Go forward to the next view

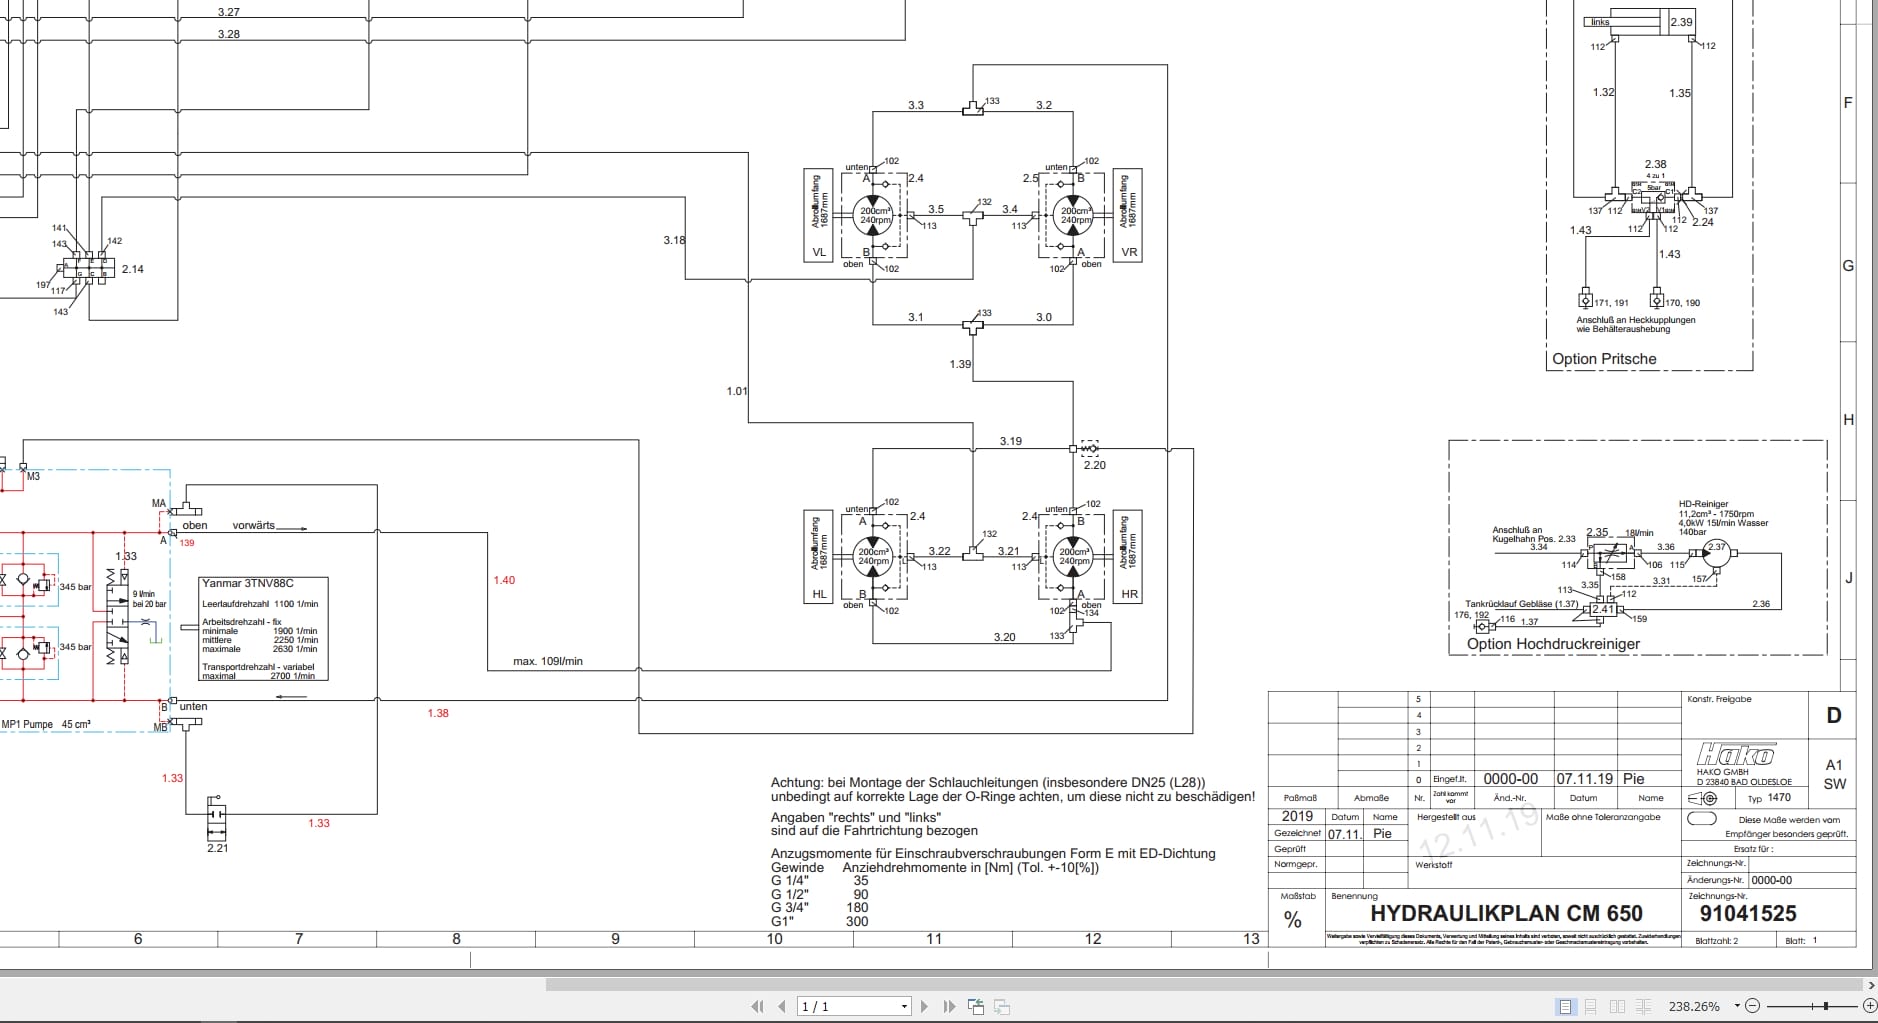coord(1002,1006)
